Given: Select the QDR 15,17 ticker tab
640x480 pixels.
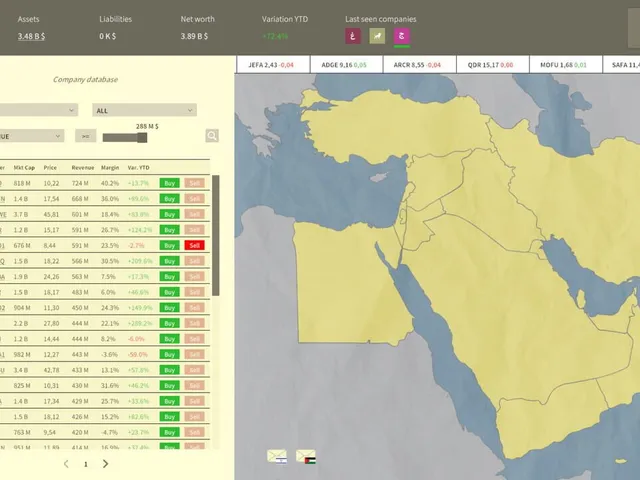Looking at the screenshot, I should pyautogui.click(x=492, y=64).
